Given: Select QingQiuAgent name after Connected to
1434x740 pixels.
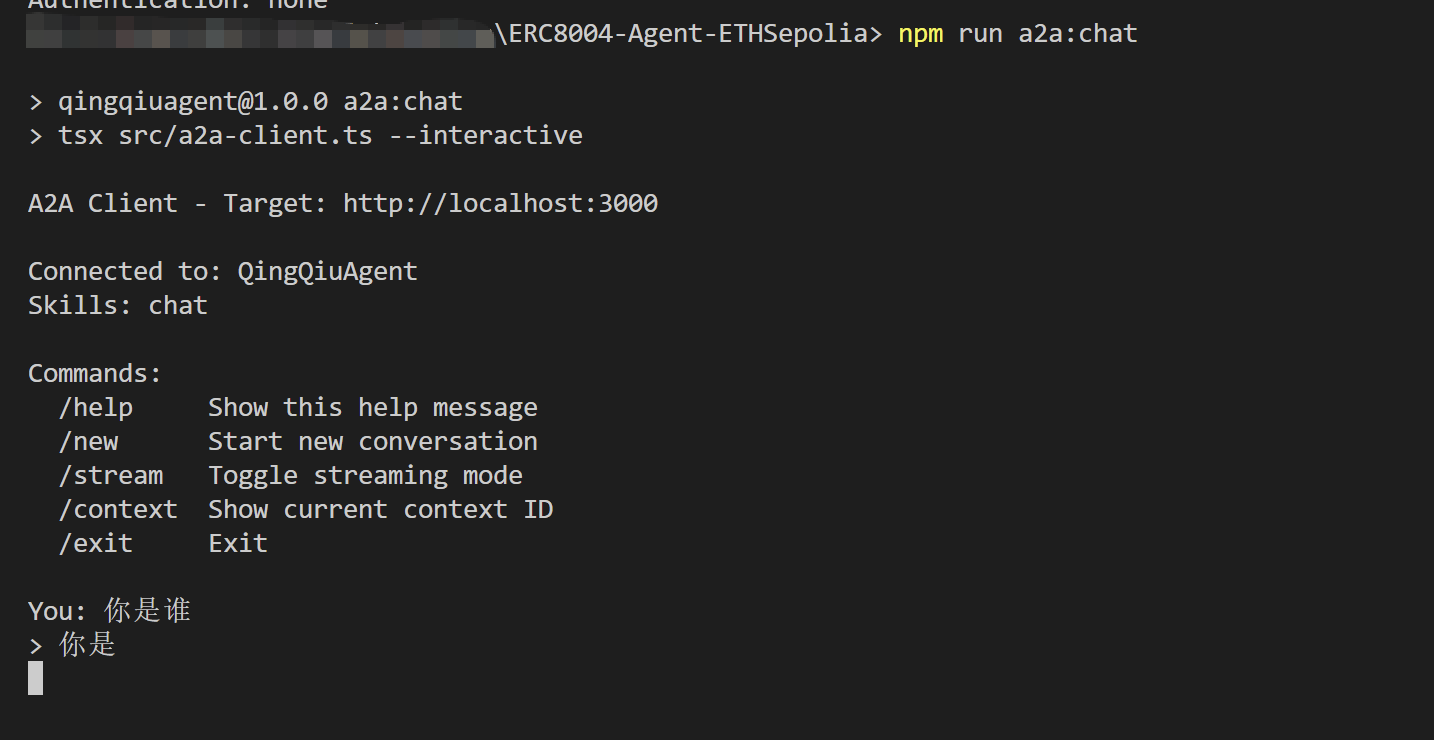Looking at the screenshot, I should click(327, 272).
